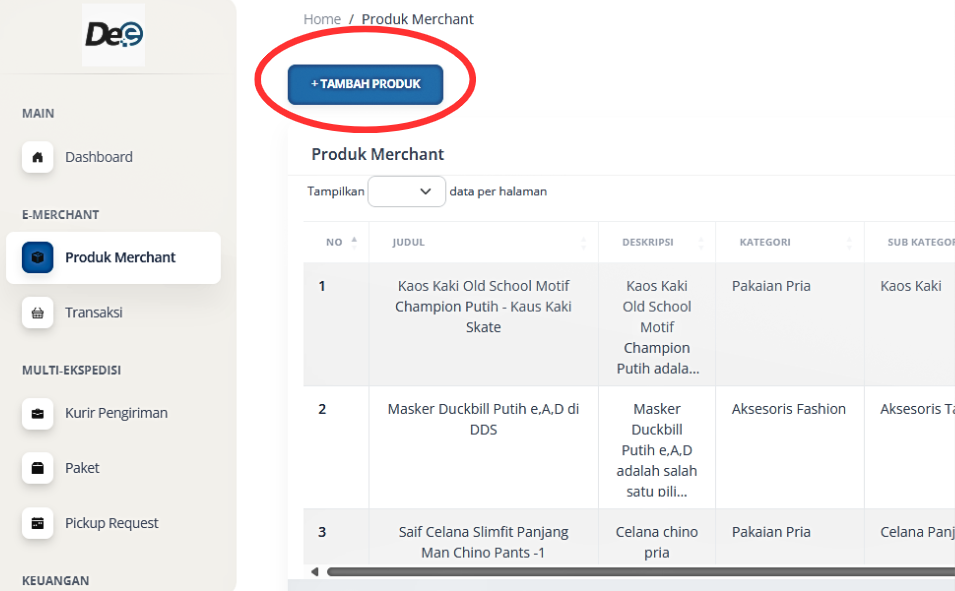This screenshot has width=955, height=591.
Task: Click the Pickup Request icon
Action: click(37, 523)
